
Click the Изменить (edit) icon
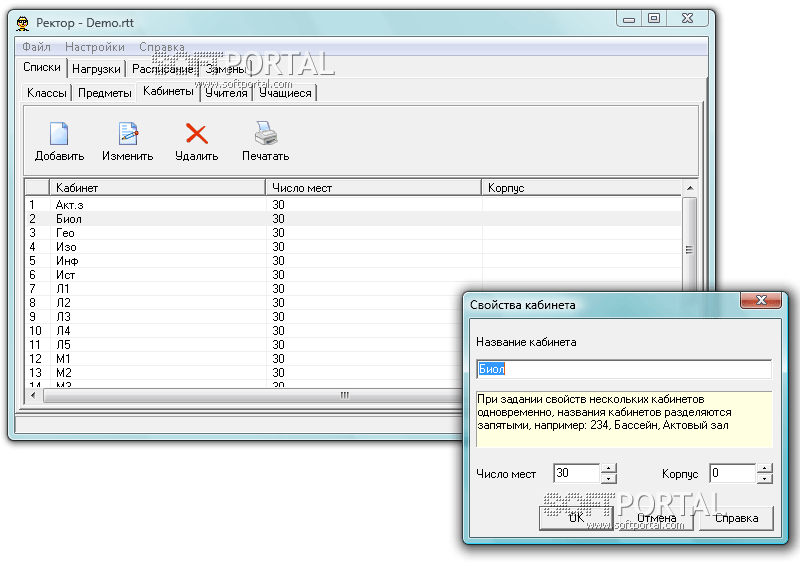point(128,134)
